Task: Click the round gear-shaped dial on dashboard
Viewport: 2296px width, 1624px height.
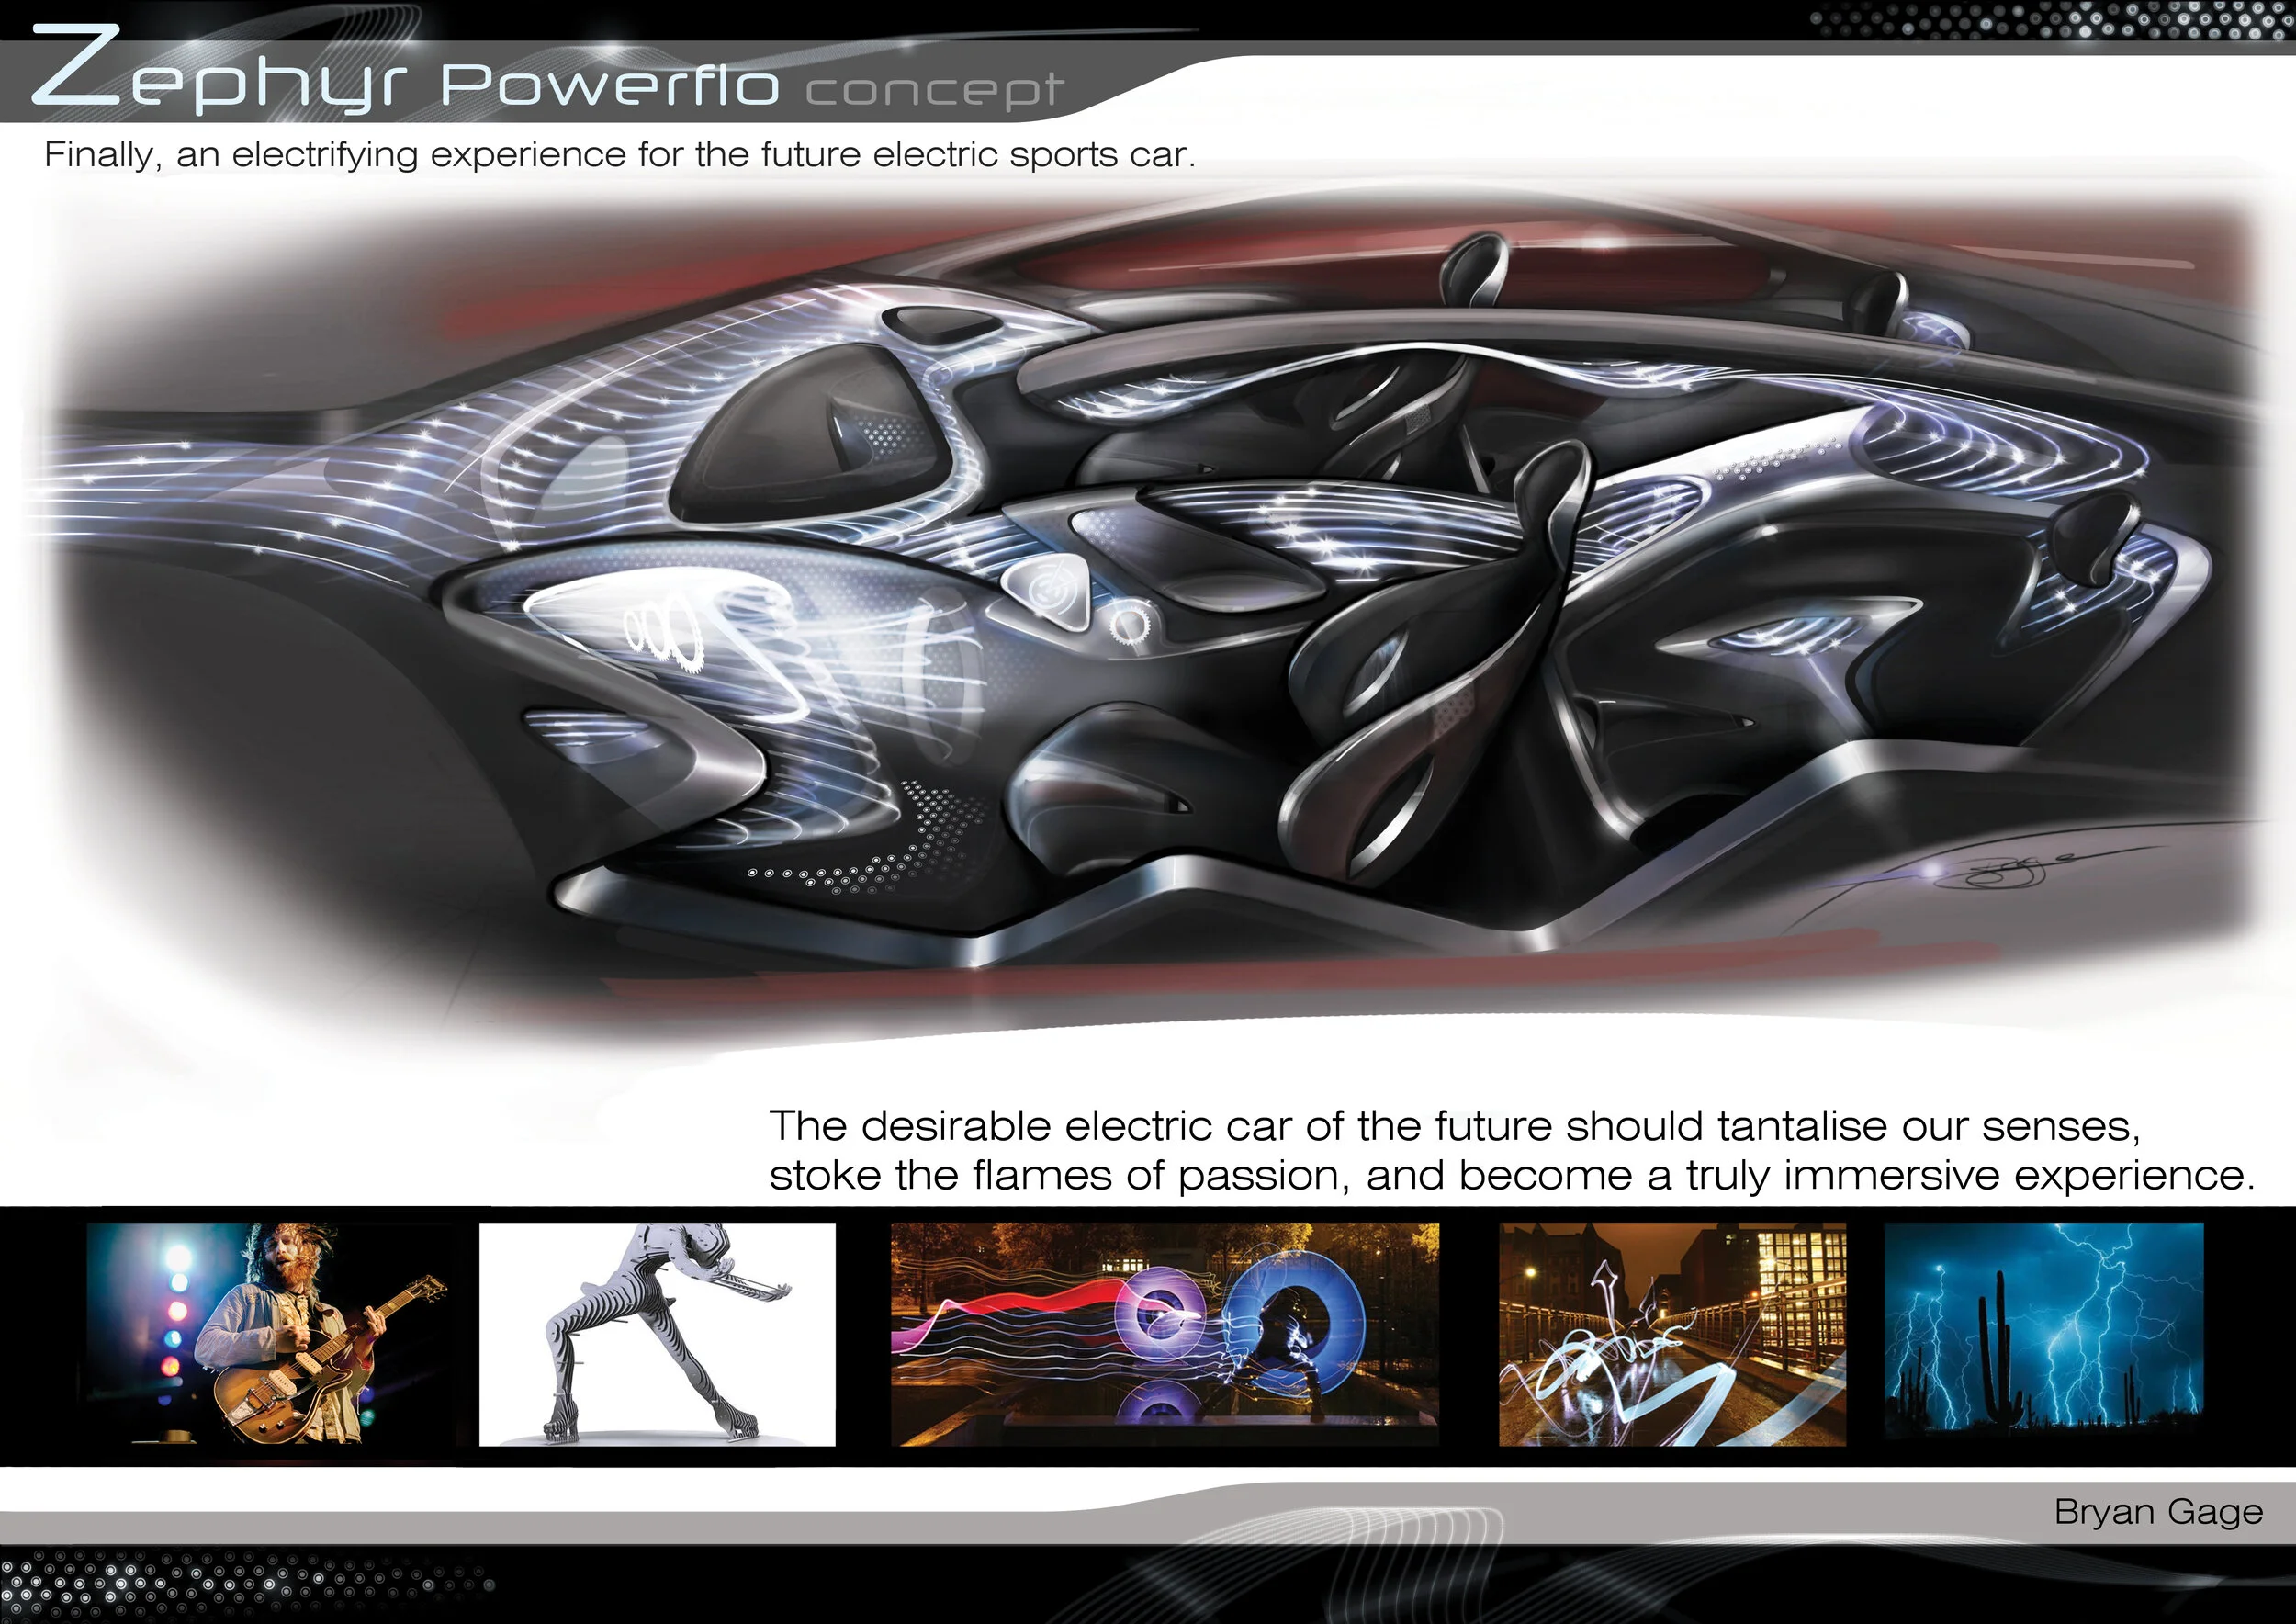Action: (1129, 626)
